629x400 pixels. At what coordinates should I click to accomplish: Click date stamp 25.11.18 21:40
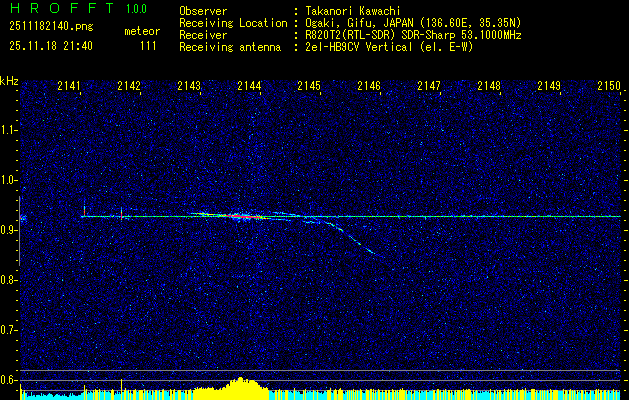point(51,46)
